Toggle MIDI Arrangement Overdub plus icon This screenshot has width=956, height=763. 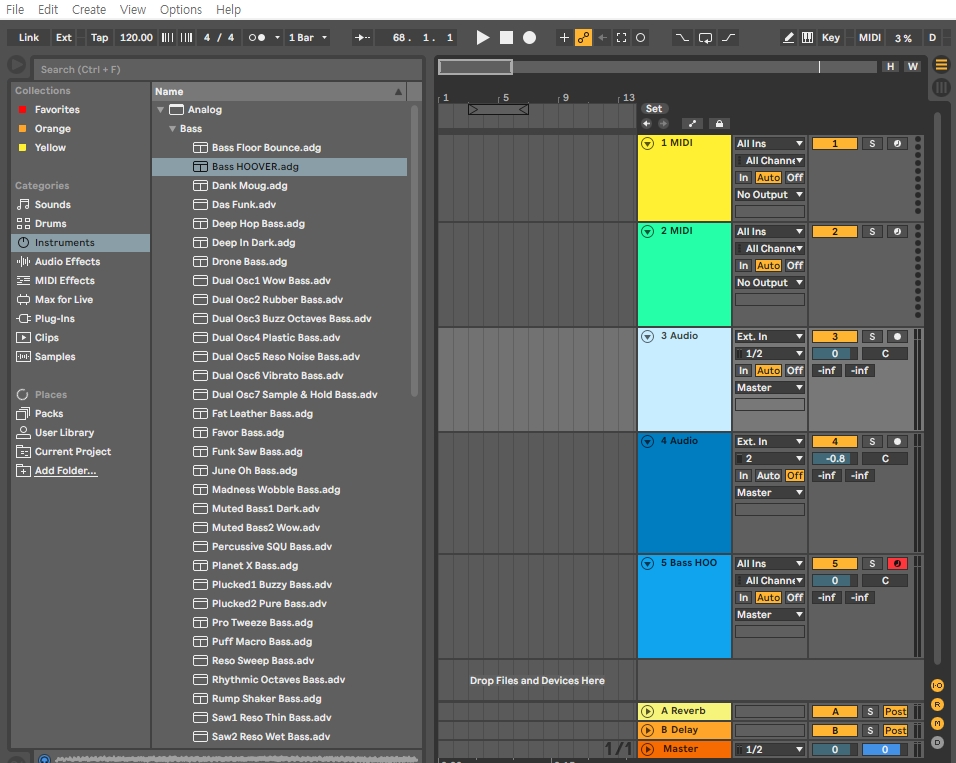tap(564, 38)
